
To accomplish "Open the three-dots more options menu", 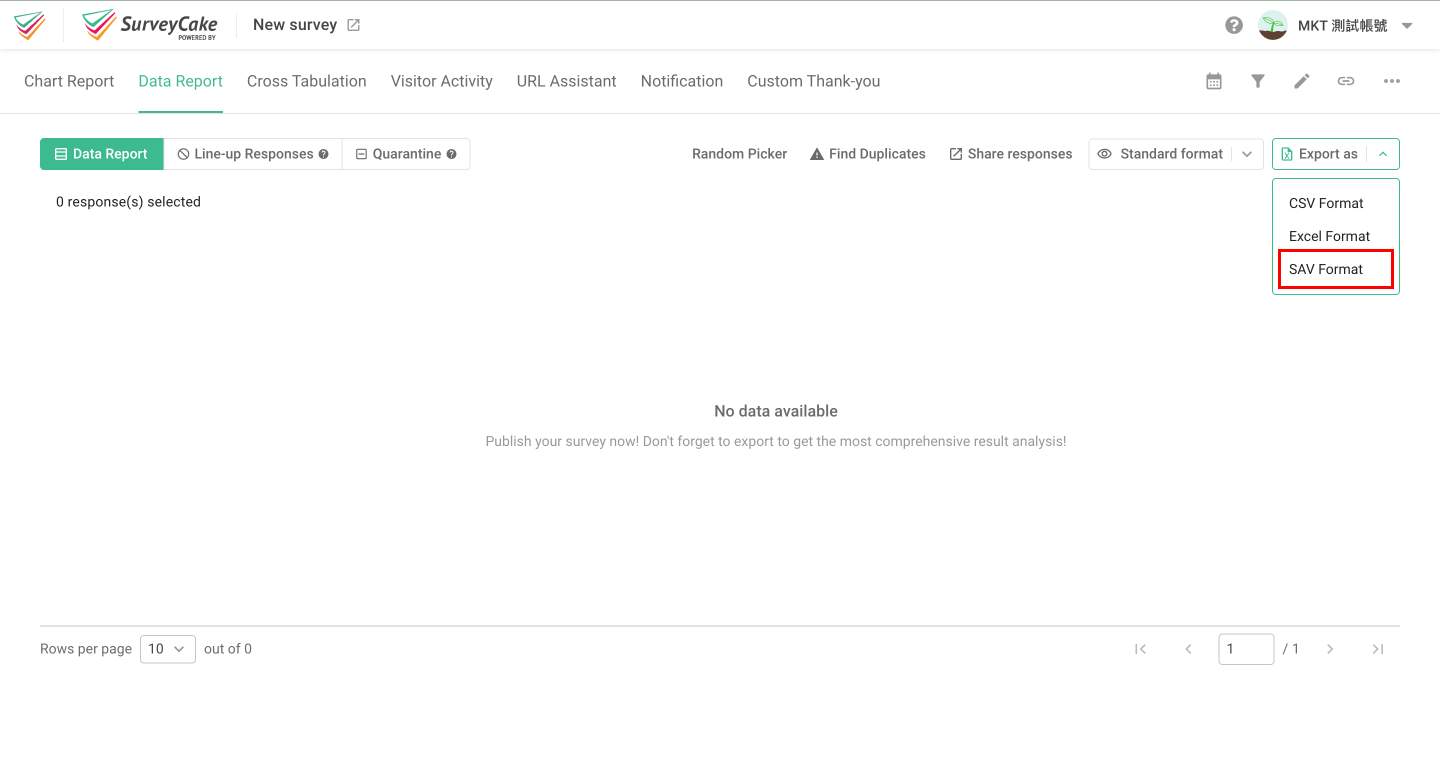I will point(1391,82).
